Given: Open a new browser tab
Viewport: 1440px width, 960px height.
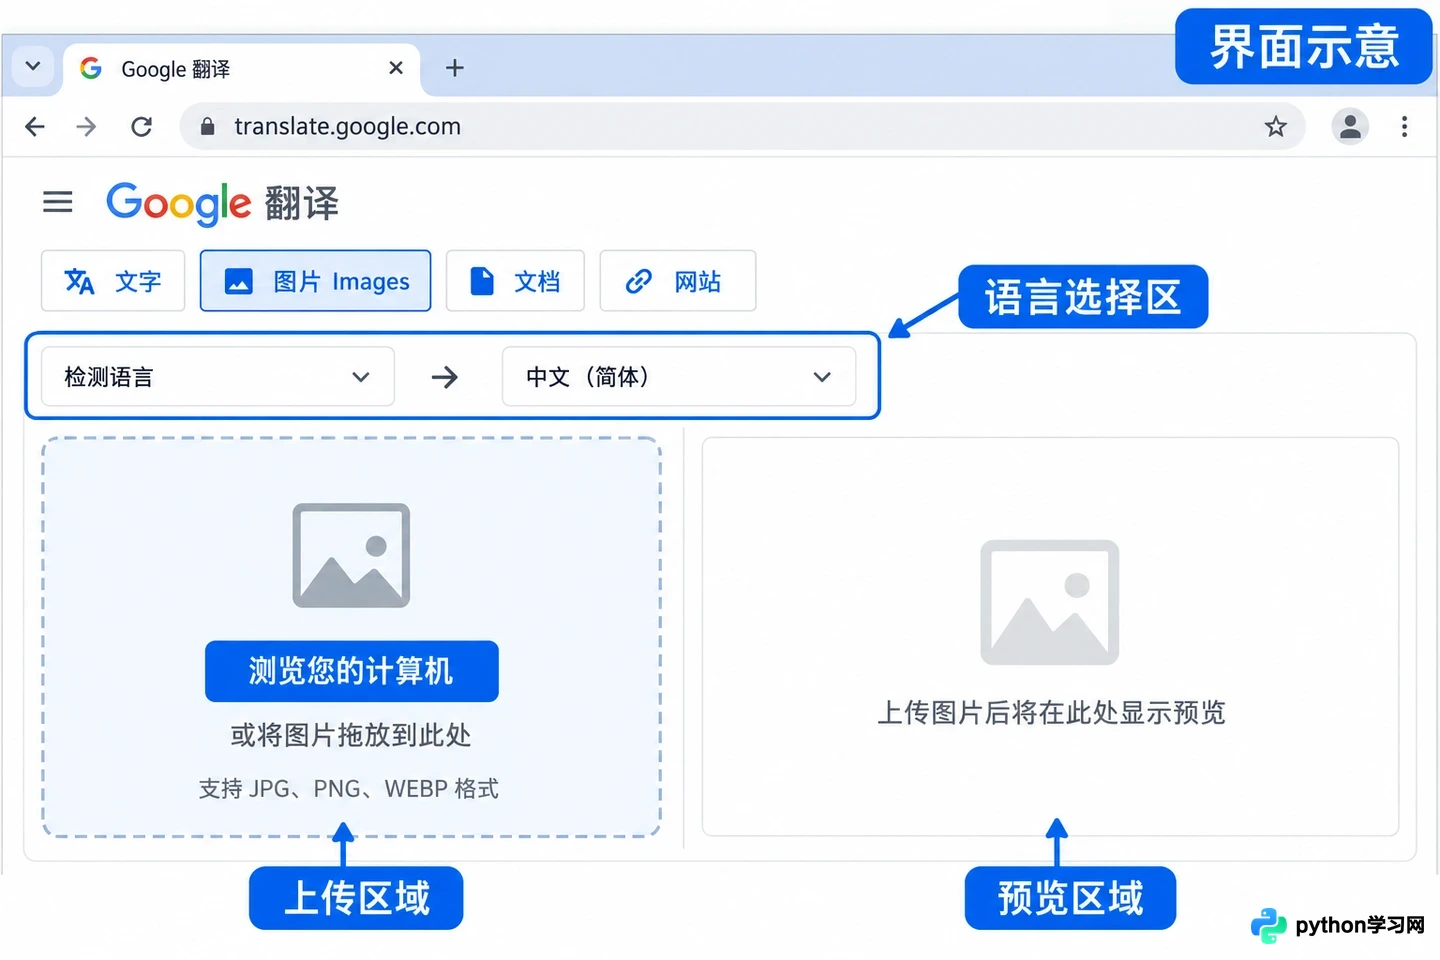Looking at the screenshot, I should (x=455, y=68).
